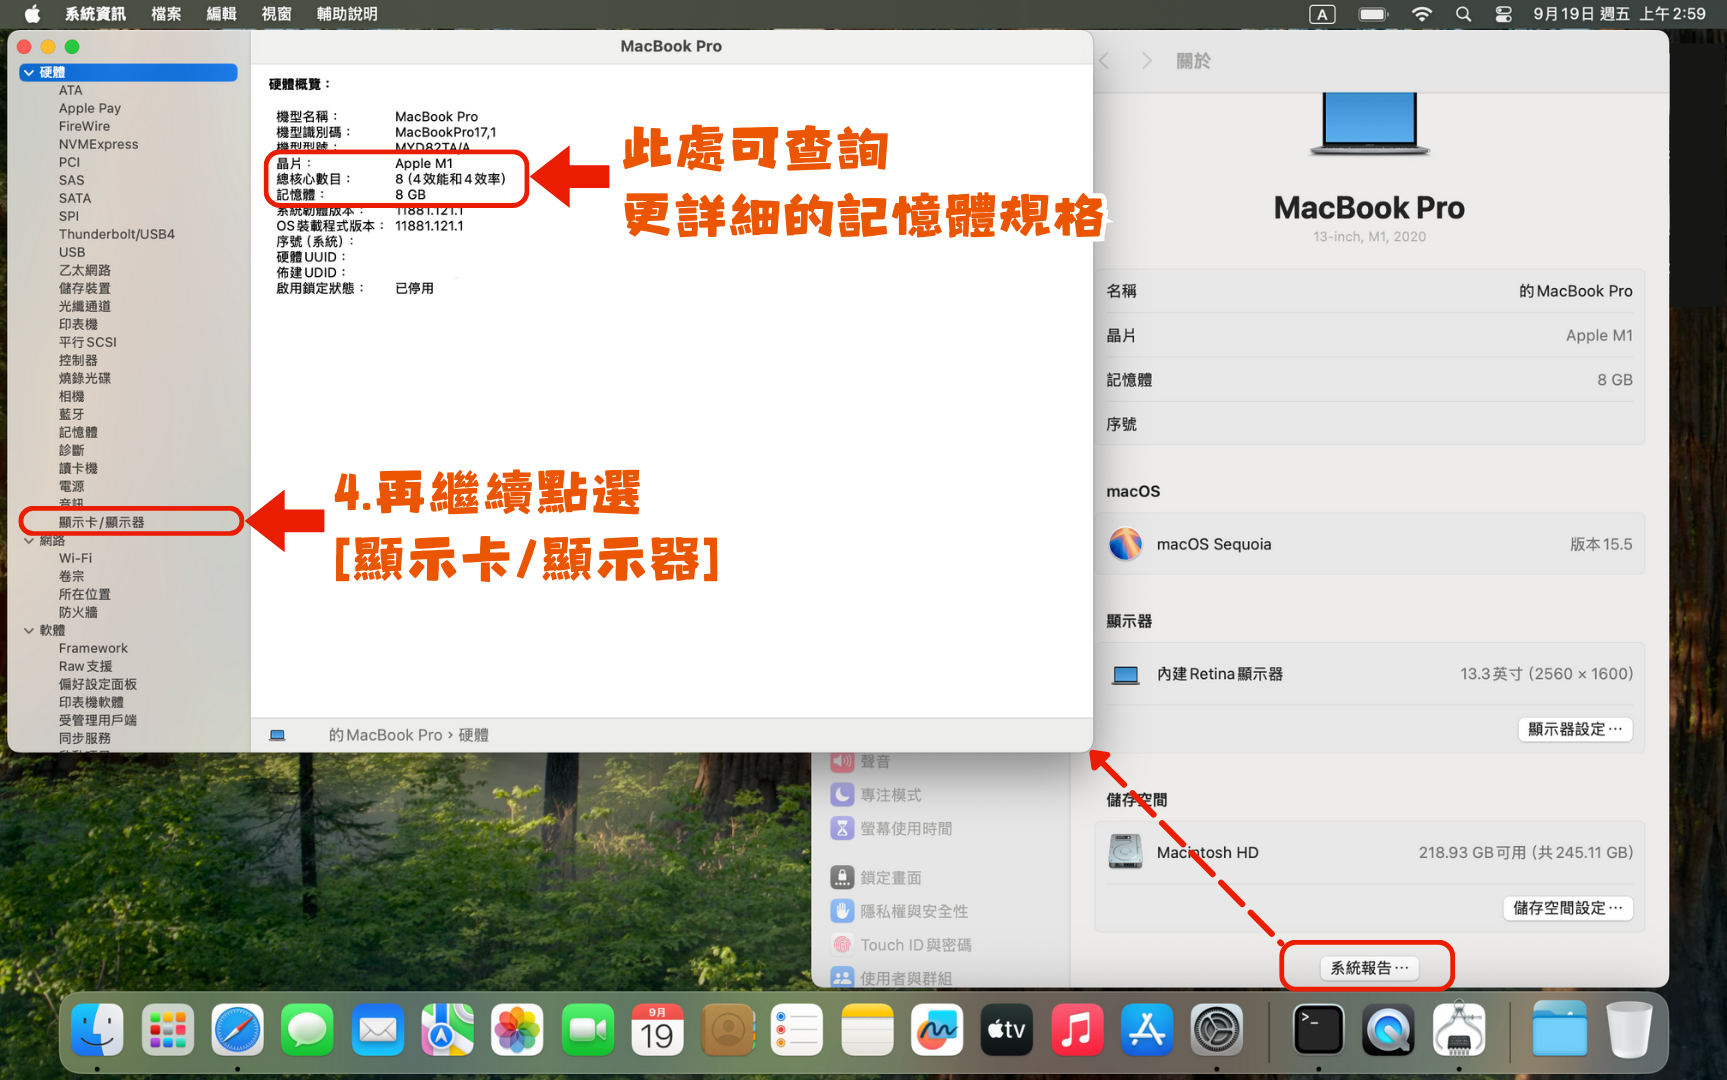The image size is (1727, 1080).
Task: Open the Calendar icon showing 19
Action: pos(657,1030)
